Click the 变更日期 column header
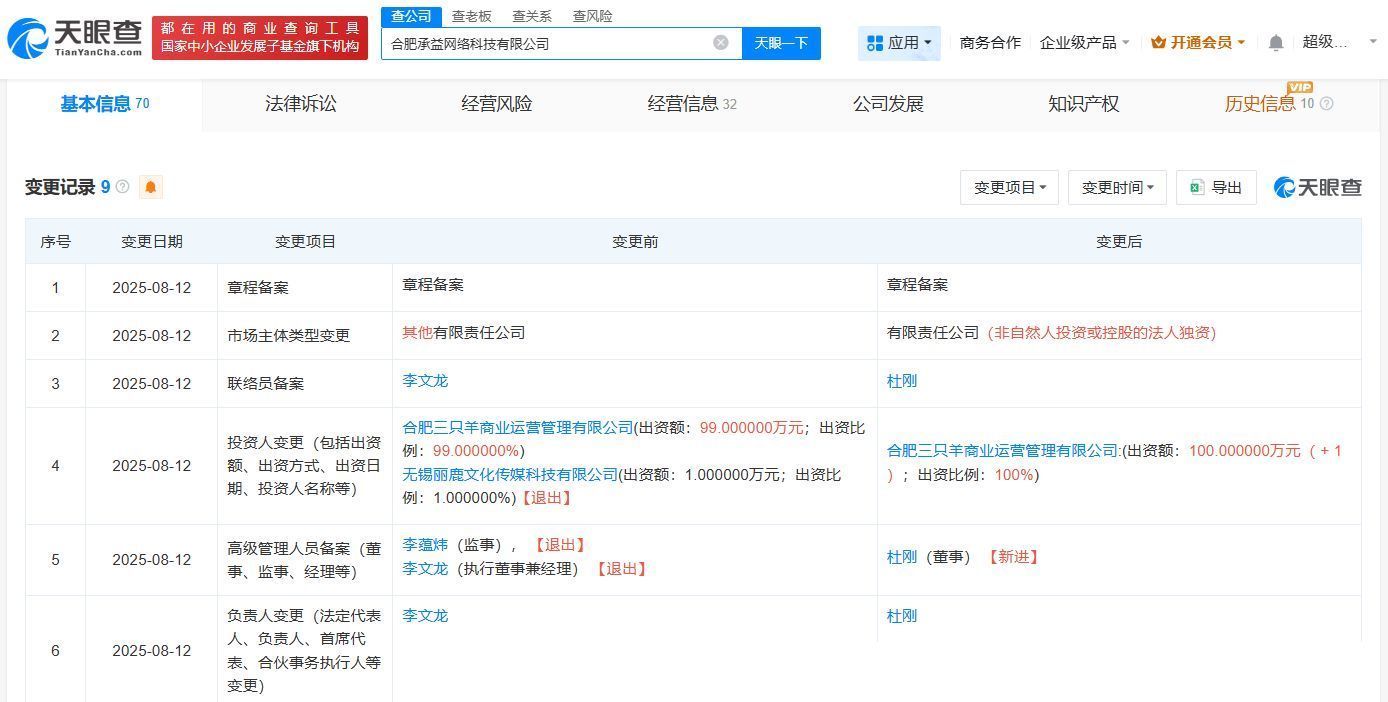1388x702 pixels. tap(152, 241)
